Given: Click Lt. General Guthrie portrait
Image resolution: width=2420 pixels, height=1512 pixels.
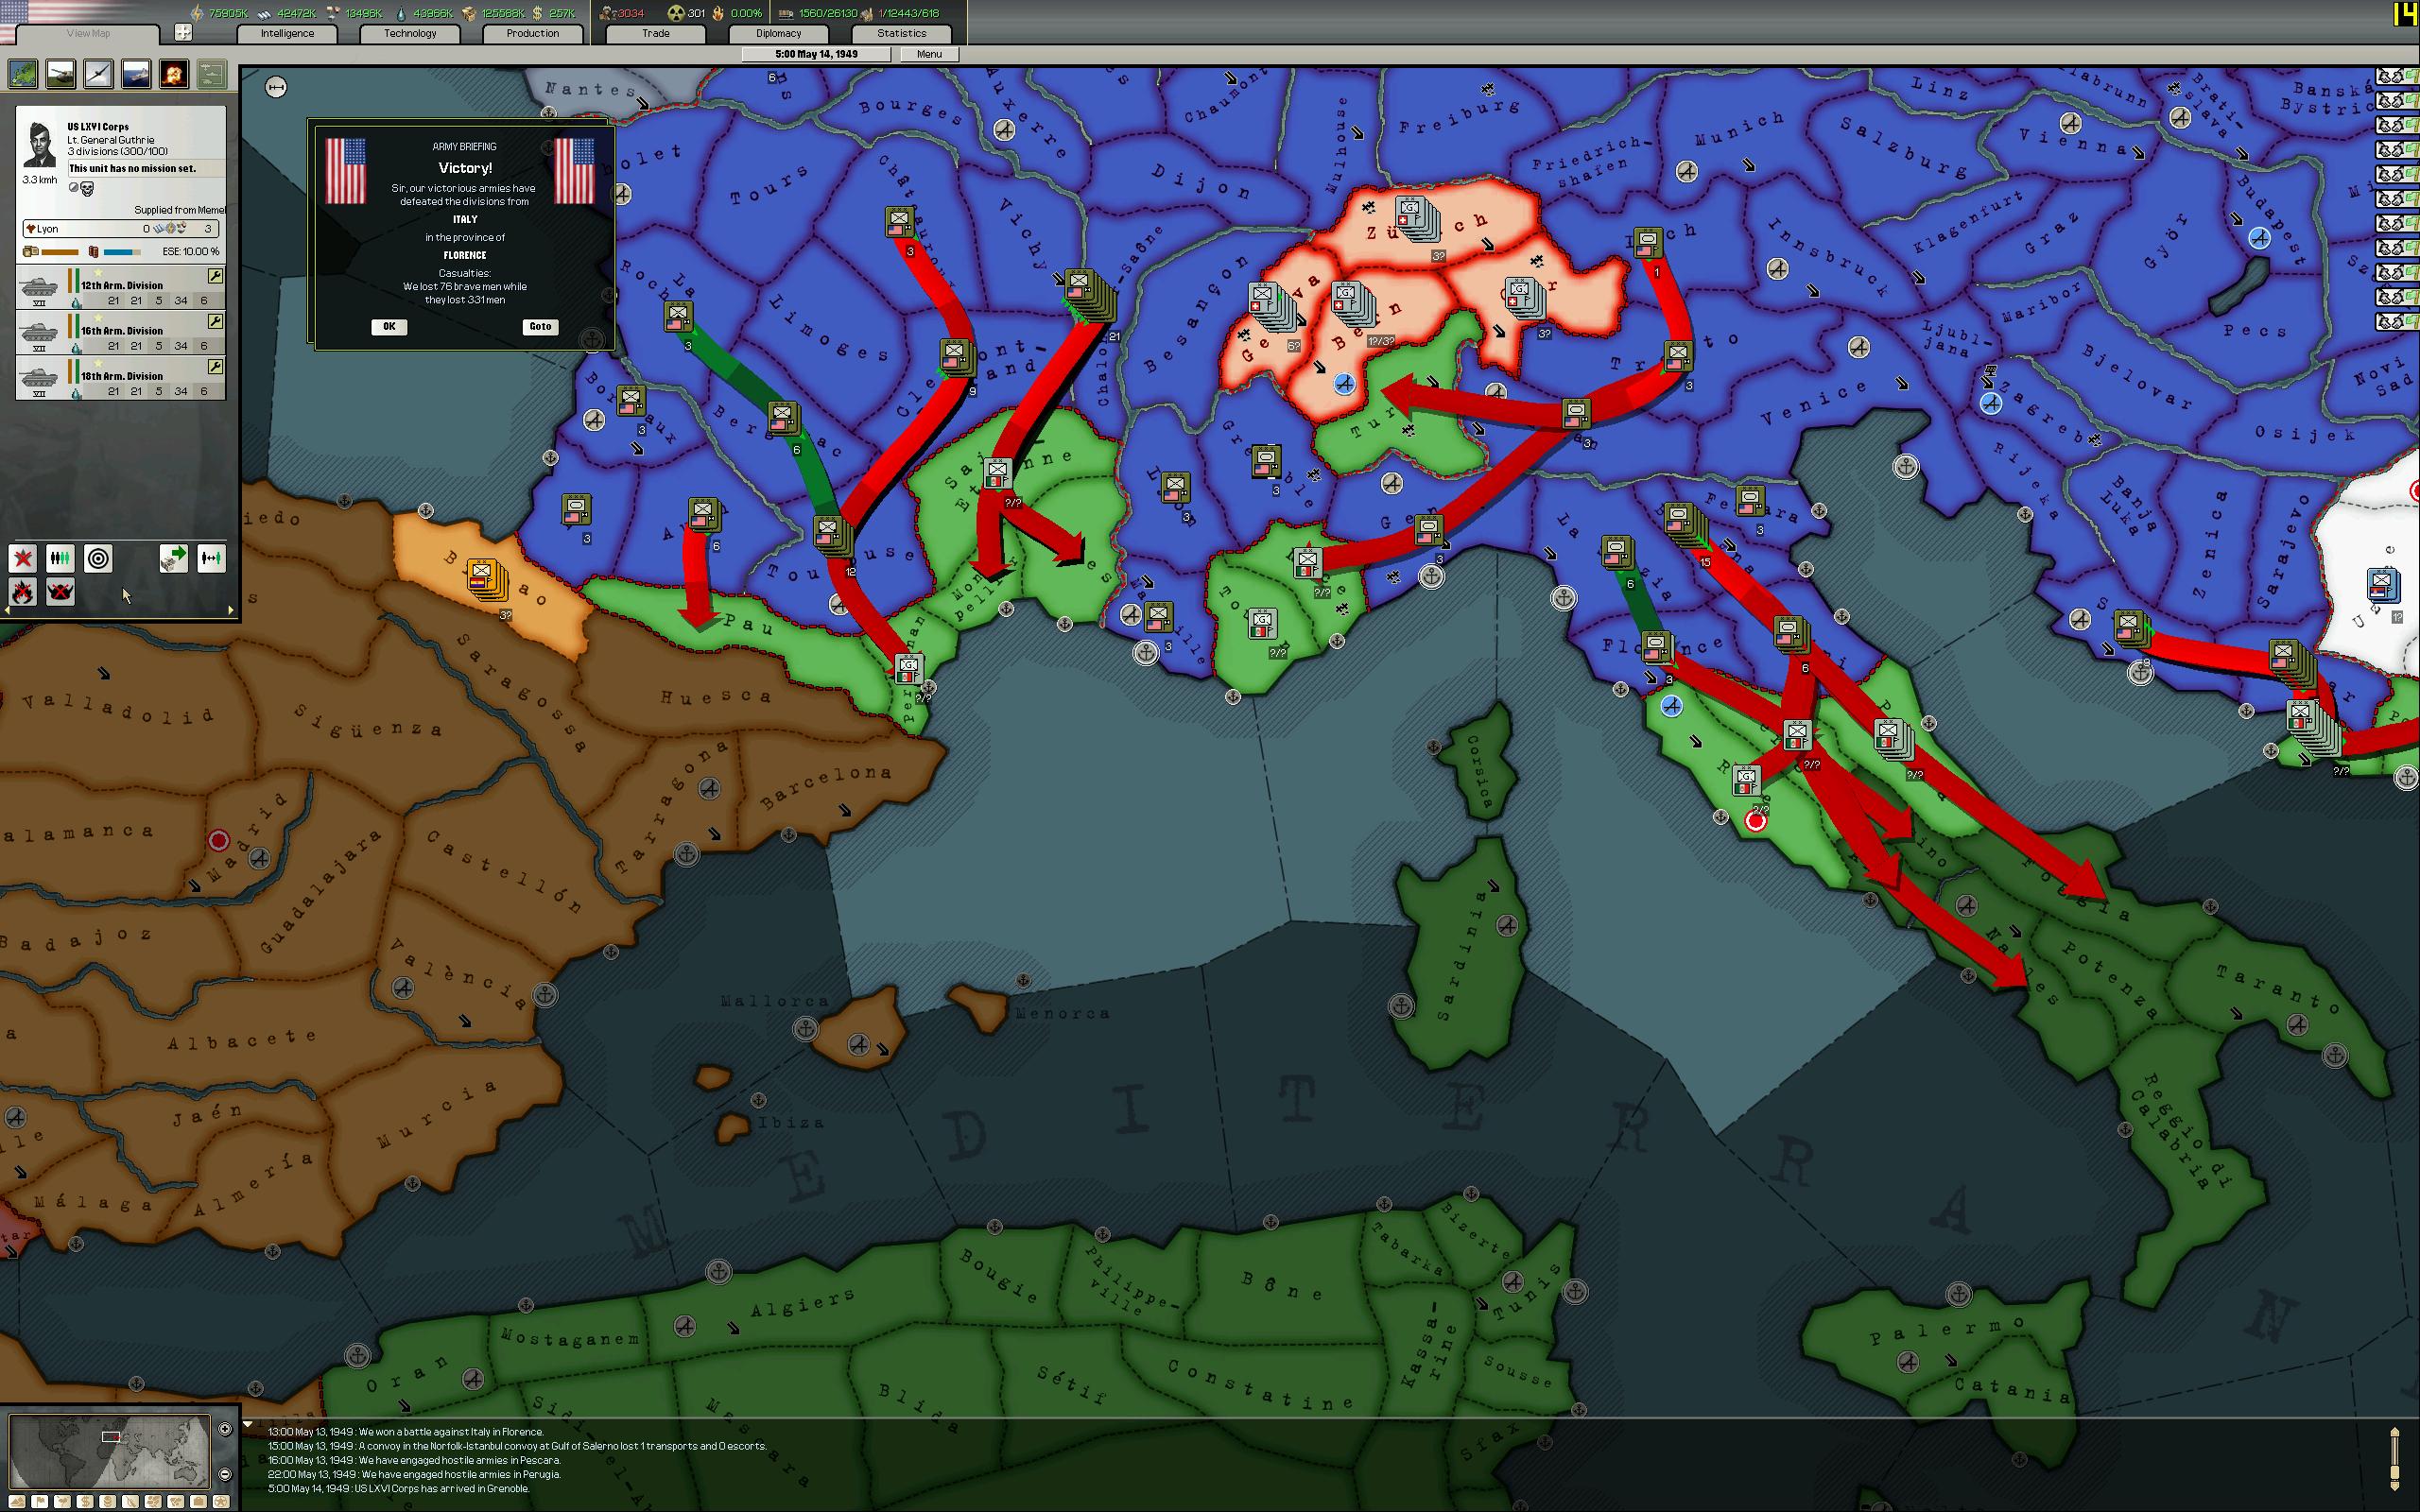Looking at the screenshot, I should click(x=40, y=145).
